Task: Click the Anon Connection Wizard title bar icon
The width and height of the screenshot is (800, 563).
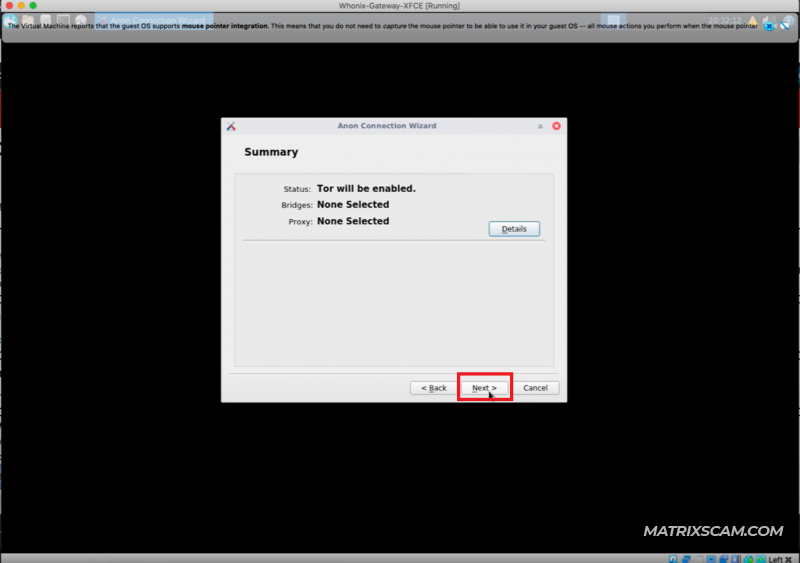Action: tap(231, 126)
